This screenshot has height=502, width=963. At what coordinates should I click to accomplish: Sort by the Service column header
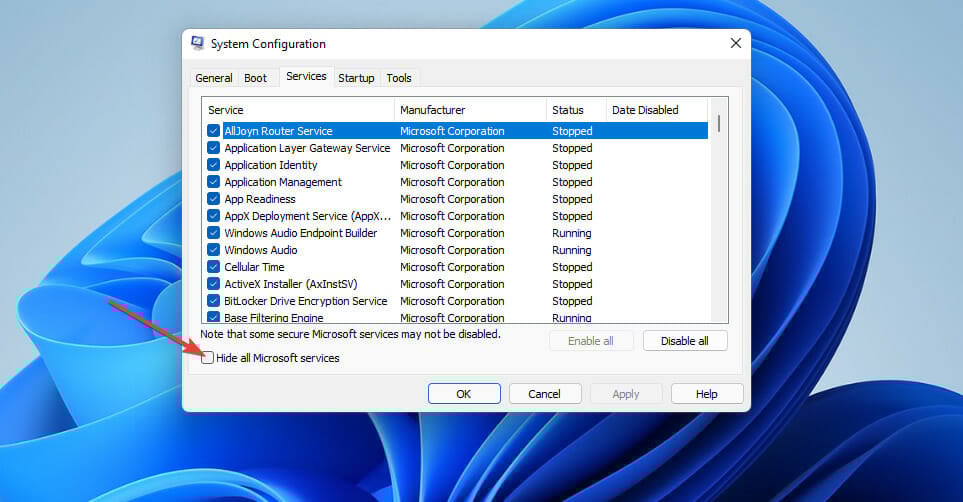point(298,110)
